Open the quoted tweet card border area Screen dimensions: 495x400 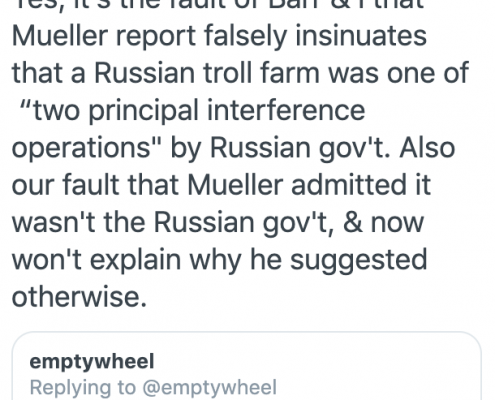[247, 366]
